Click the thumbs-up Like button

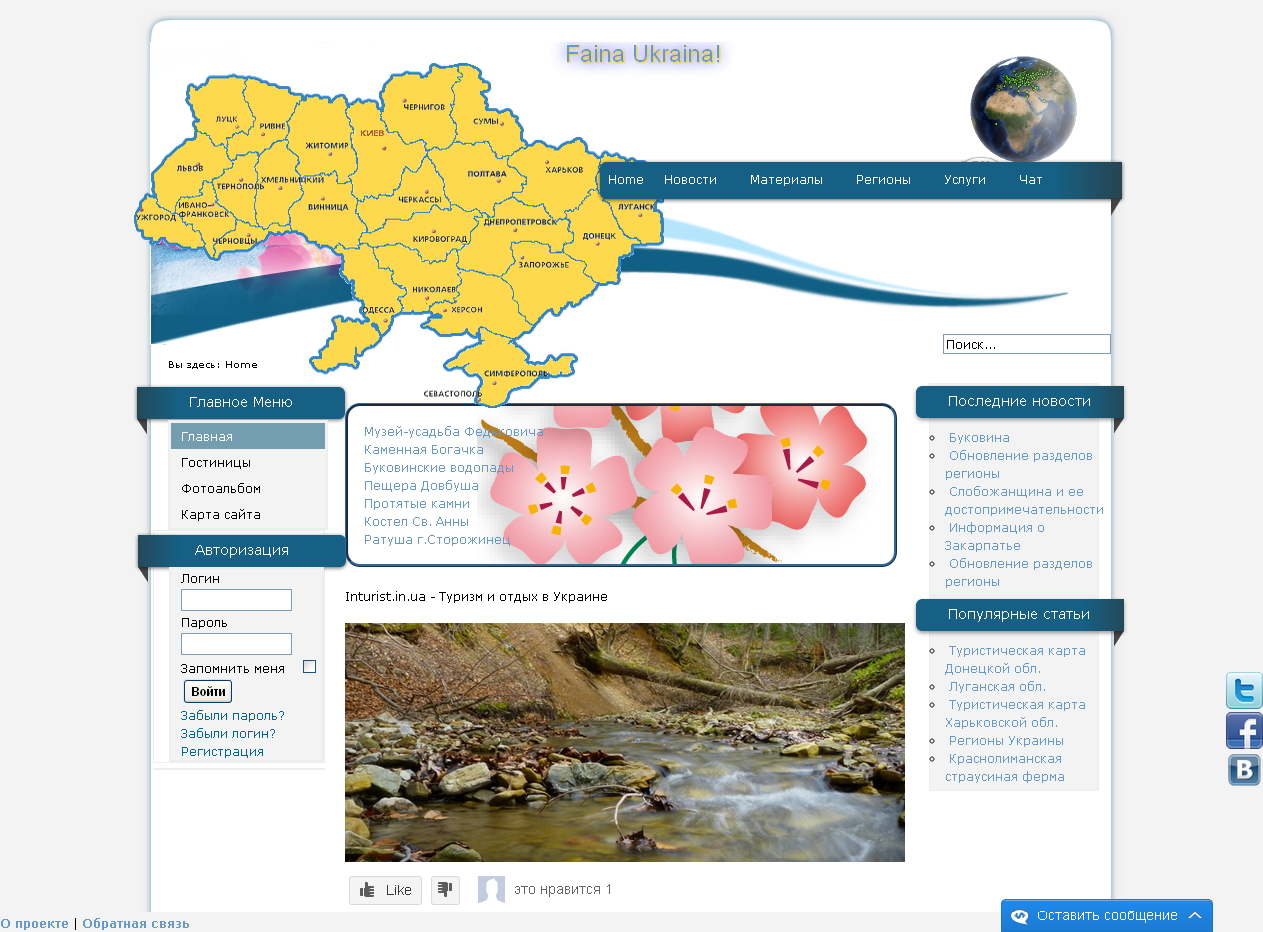pos(385,890)
